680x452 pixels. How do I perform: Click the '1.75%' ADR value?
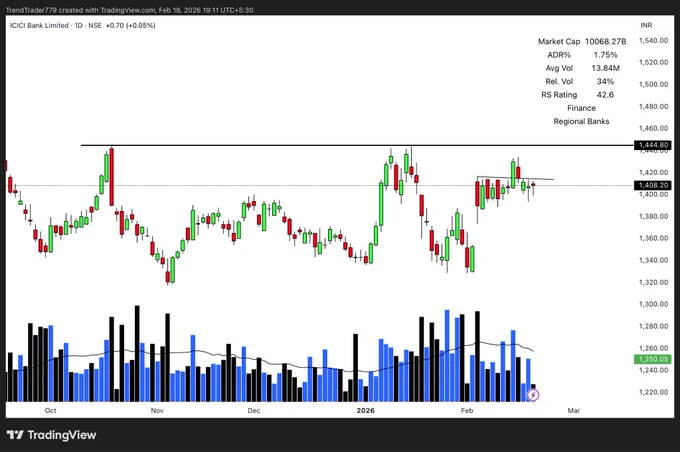pos(605,55)
